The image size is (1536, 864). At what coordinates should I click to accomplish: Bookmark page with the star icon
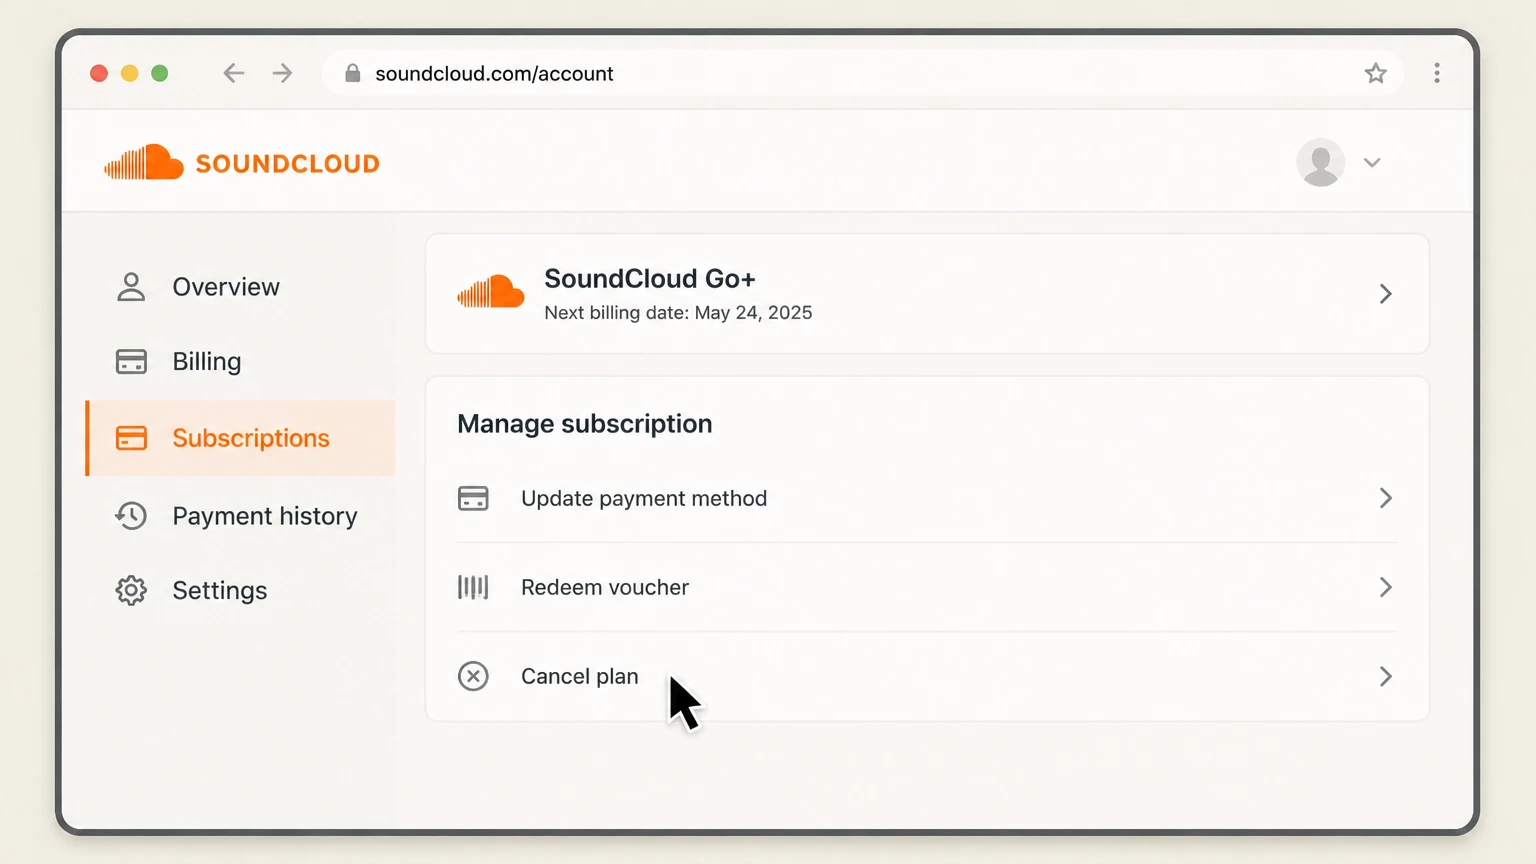click(1376, 73)
